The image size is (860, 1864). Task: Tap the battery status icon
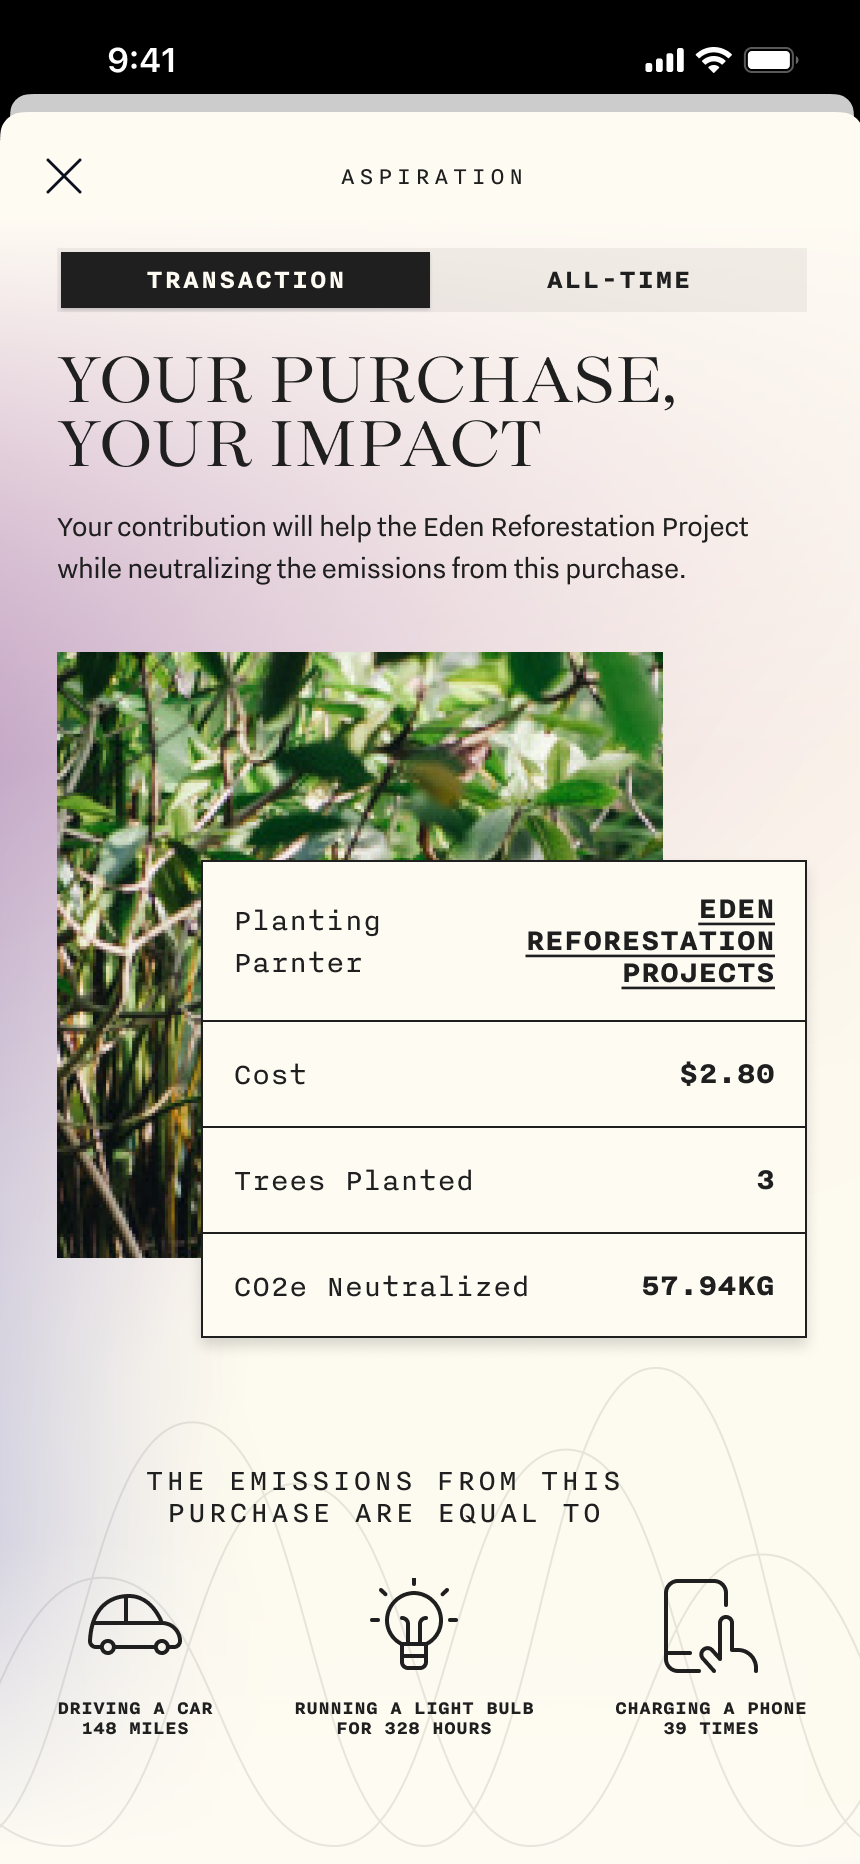[x=770, y=60]
